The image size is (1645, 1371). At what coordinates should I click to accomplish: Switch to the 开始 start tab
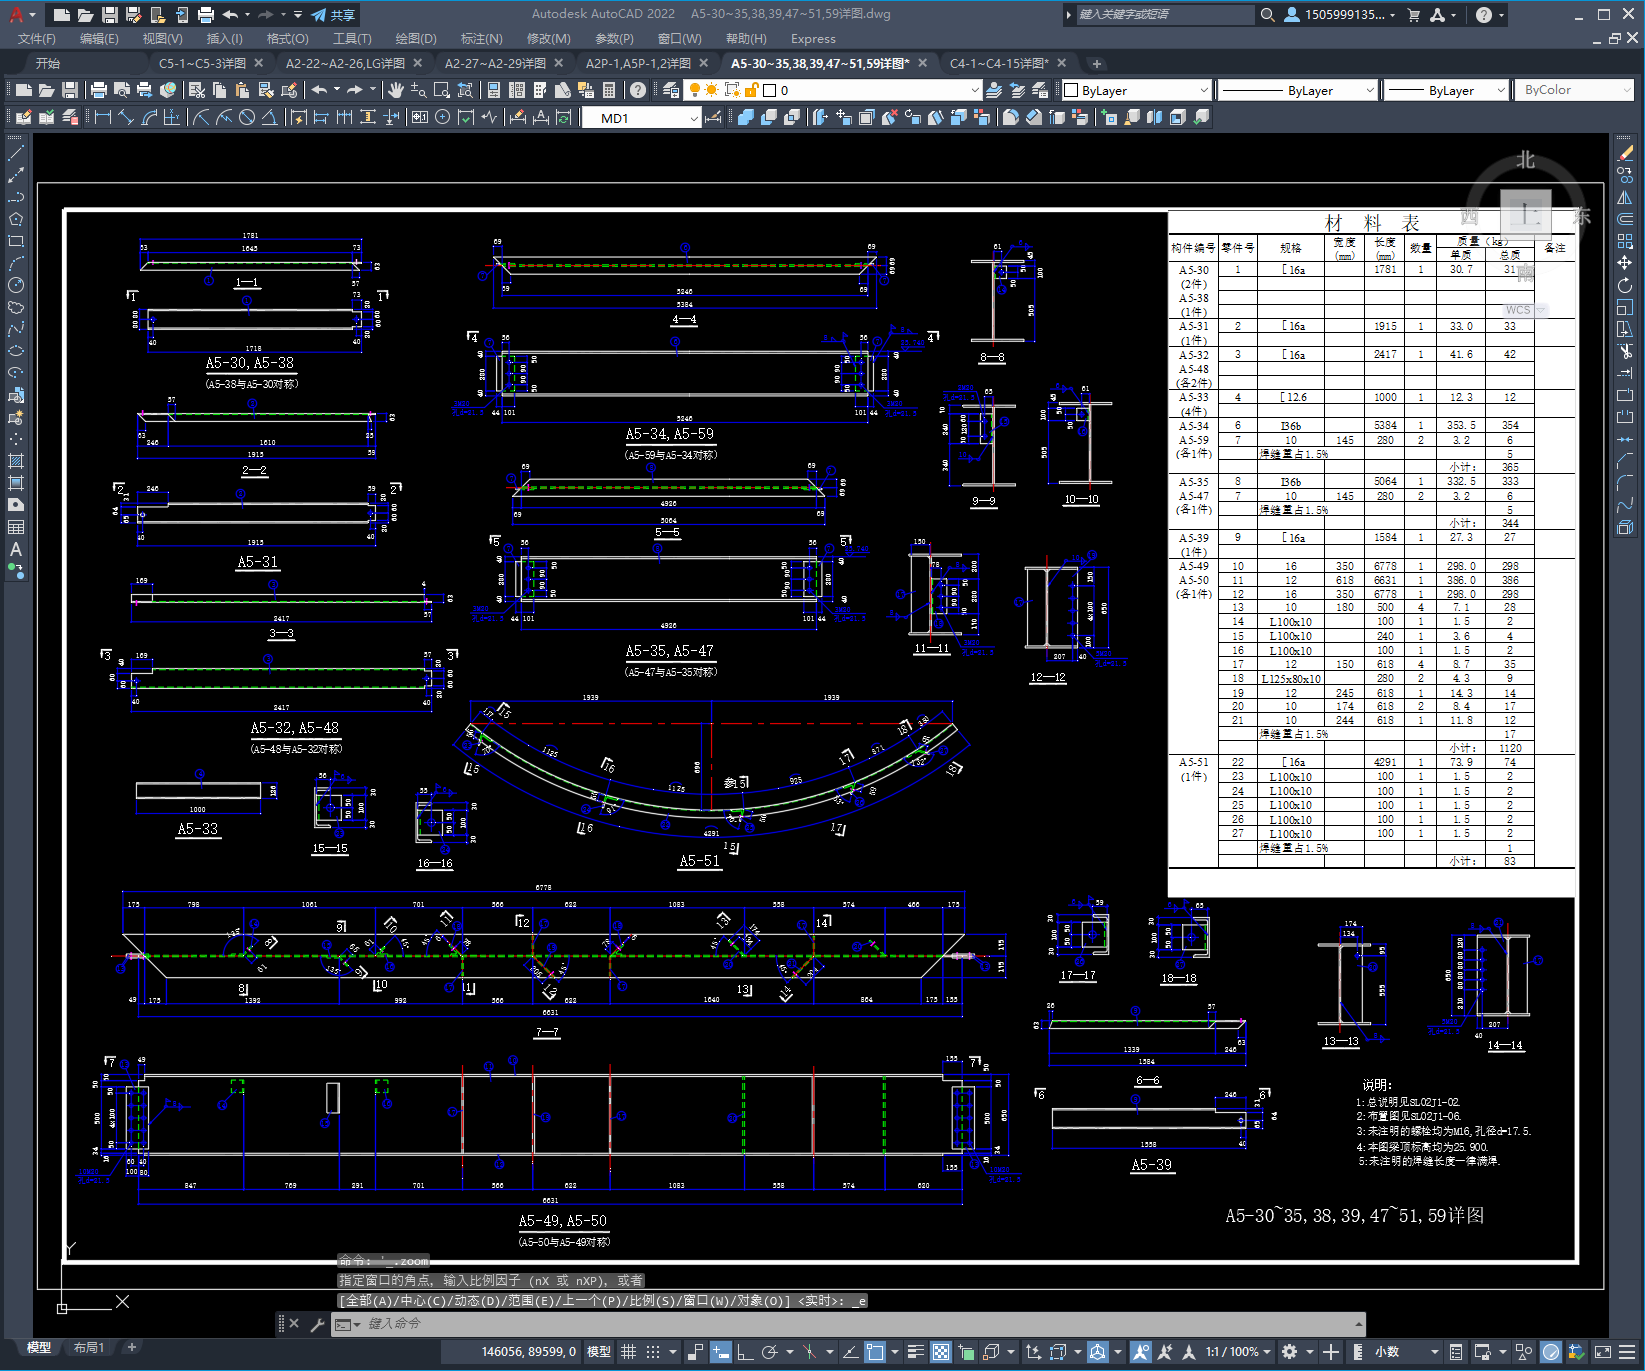48,63
